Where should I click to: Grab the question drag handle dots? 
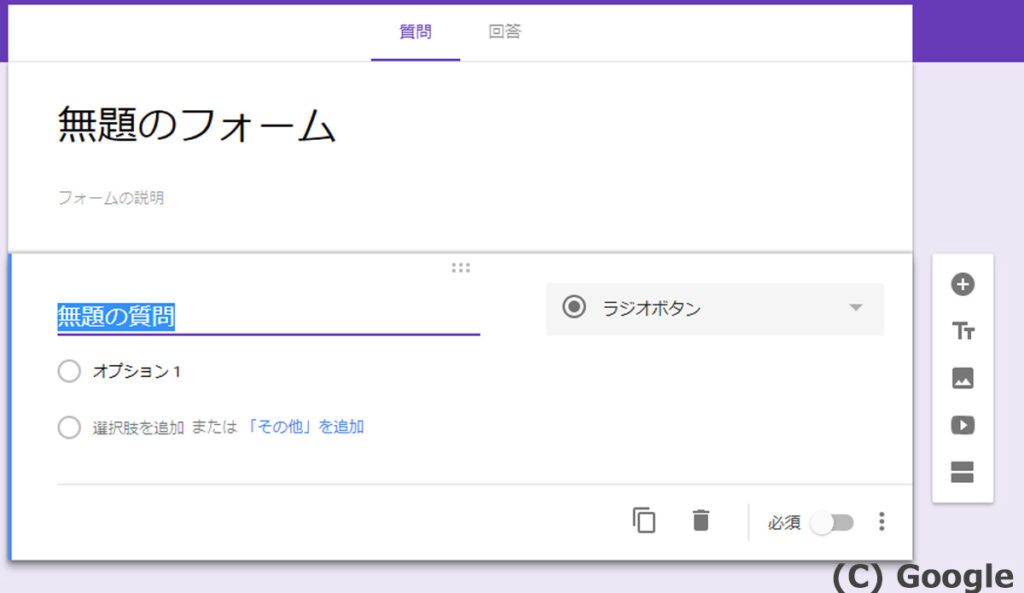pos(460,268)
